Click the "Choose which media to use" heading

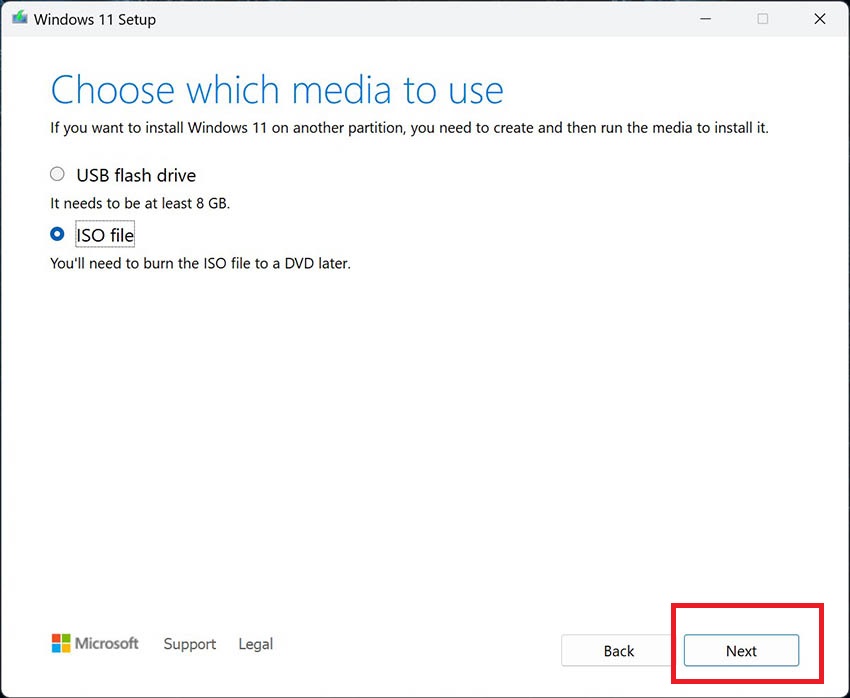pos(277,90)
